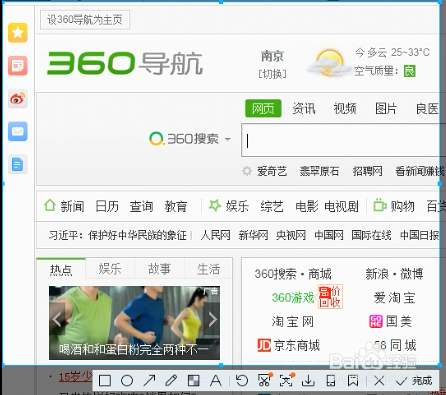Click the 习近平 headline news link
Image resolution: width=446 pixels, height=395 pixels.
coord(118,235)
